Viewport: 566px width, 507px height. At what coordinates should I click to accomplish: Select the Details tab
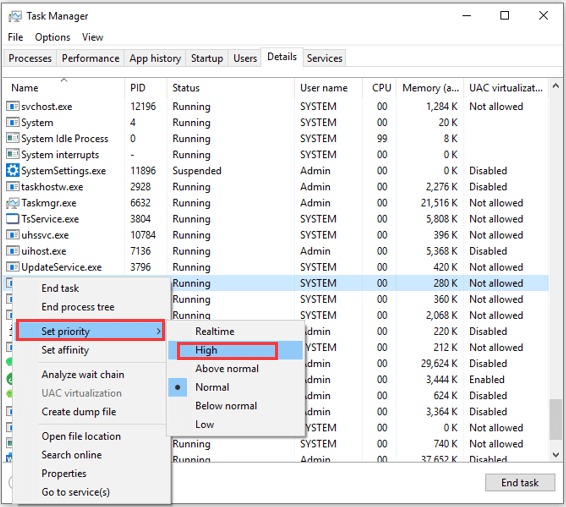click(x=282, y=57)
